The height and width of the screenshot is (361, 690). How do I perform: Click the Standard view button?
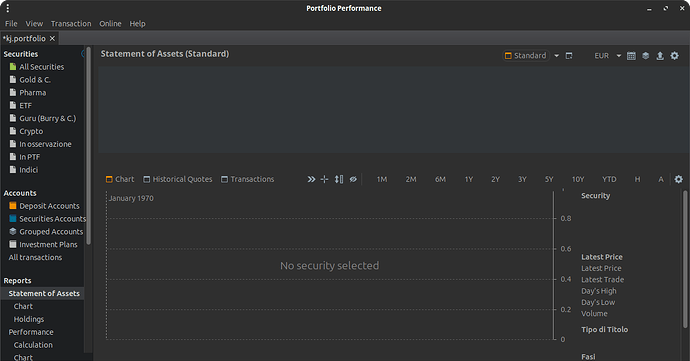526,55
